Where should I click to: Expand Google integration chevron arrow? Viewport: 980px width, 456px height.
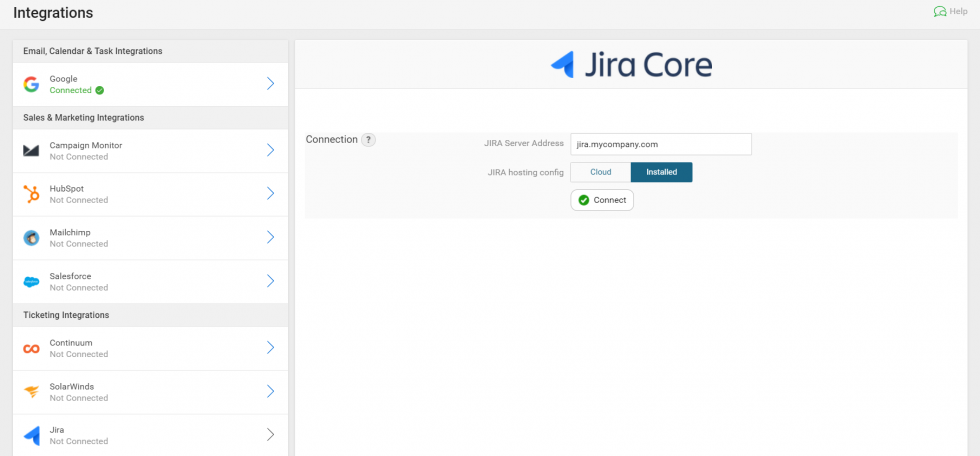(x=271, y=84)
